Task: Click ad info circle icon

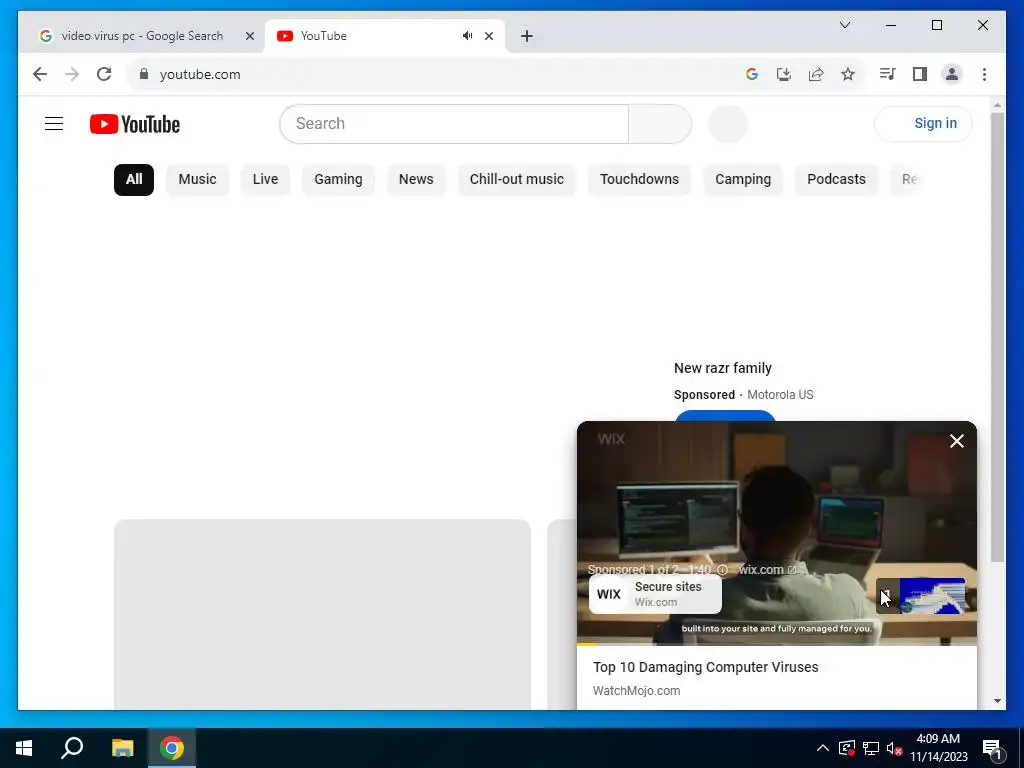Action: pos(722,569)
